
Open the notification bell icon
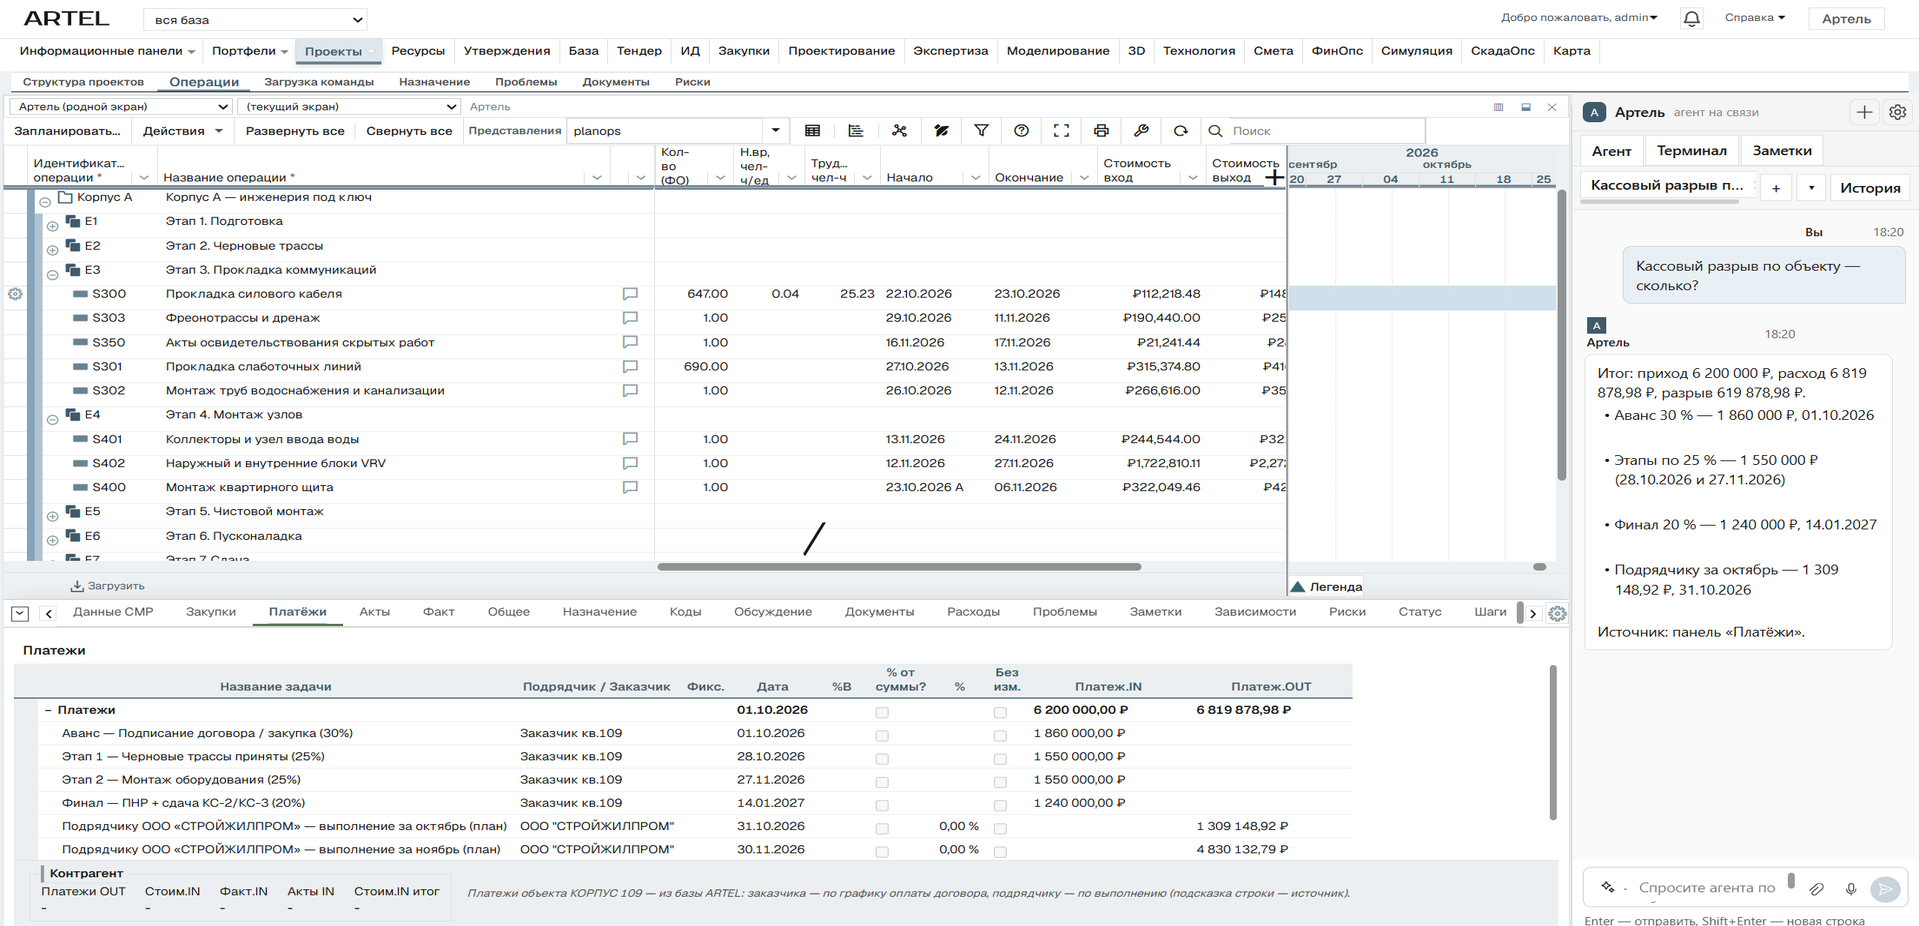[1692, 18]
